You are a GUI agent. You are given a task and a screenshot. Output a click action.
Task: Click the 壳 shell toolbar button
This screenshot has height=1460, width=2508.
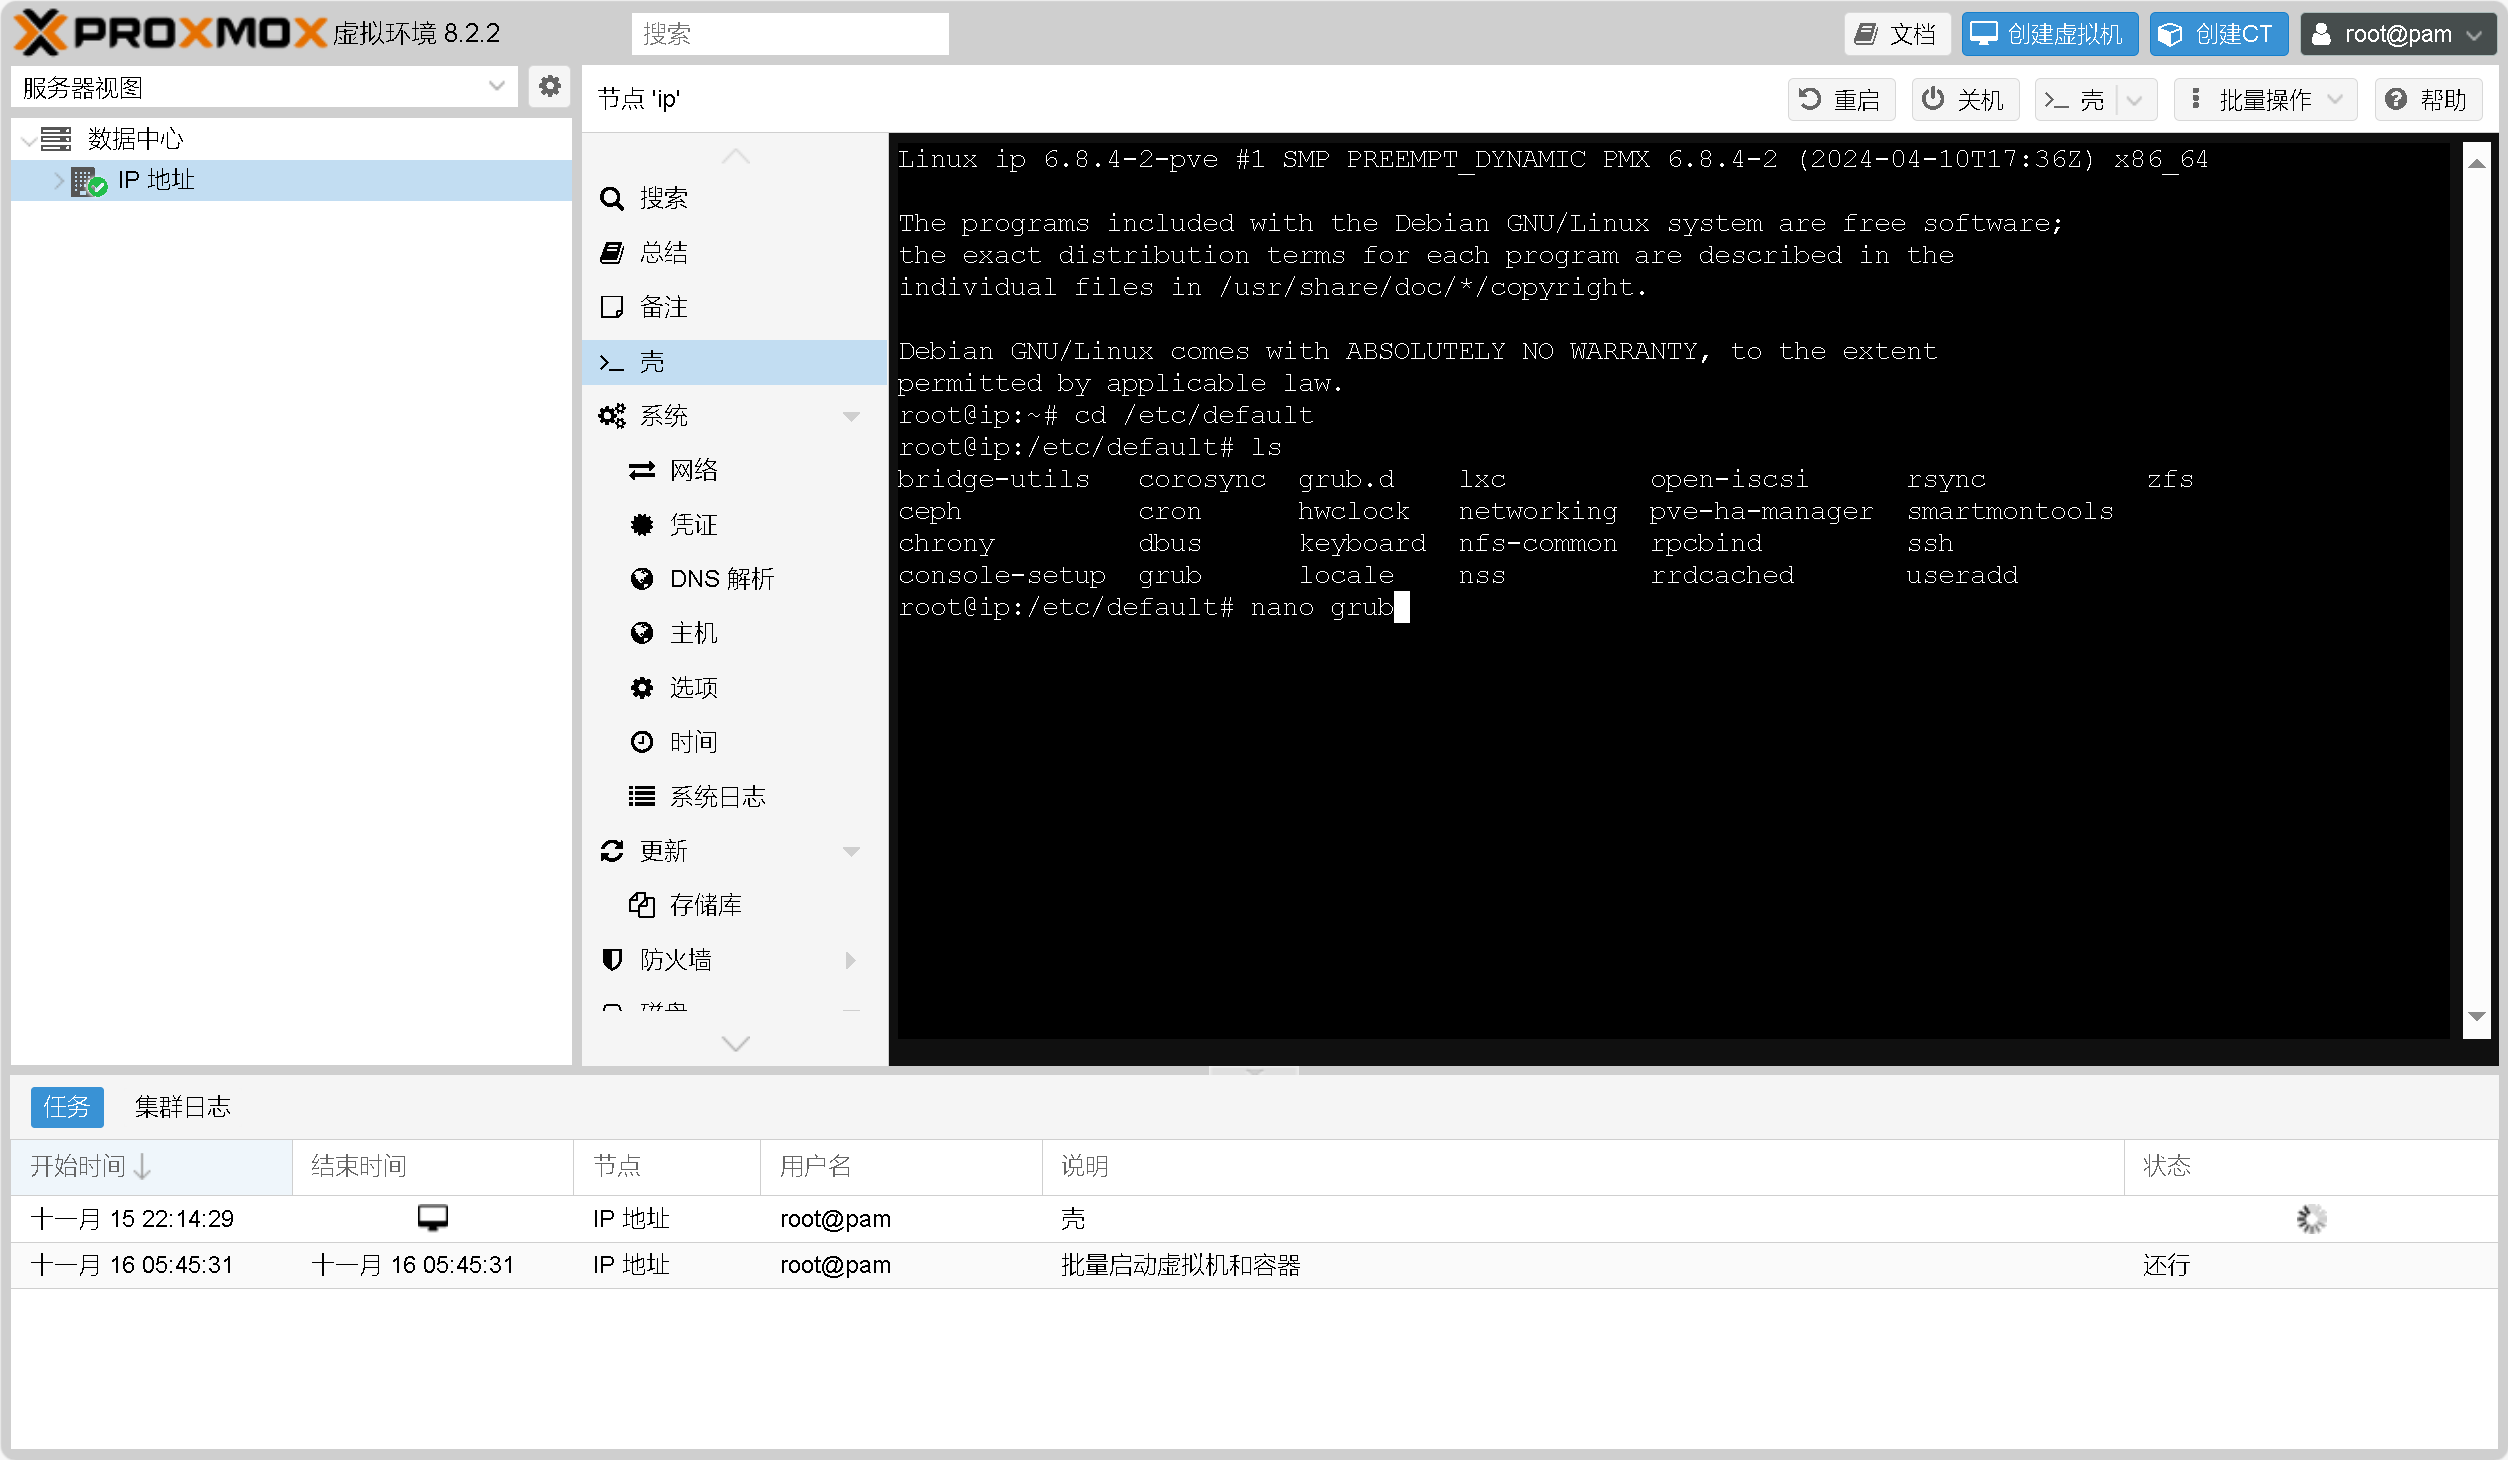point(2076,99)
